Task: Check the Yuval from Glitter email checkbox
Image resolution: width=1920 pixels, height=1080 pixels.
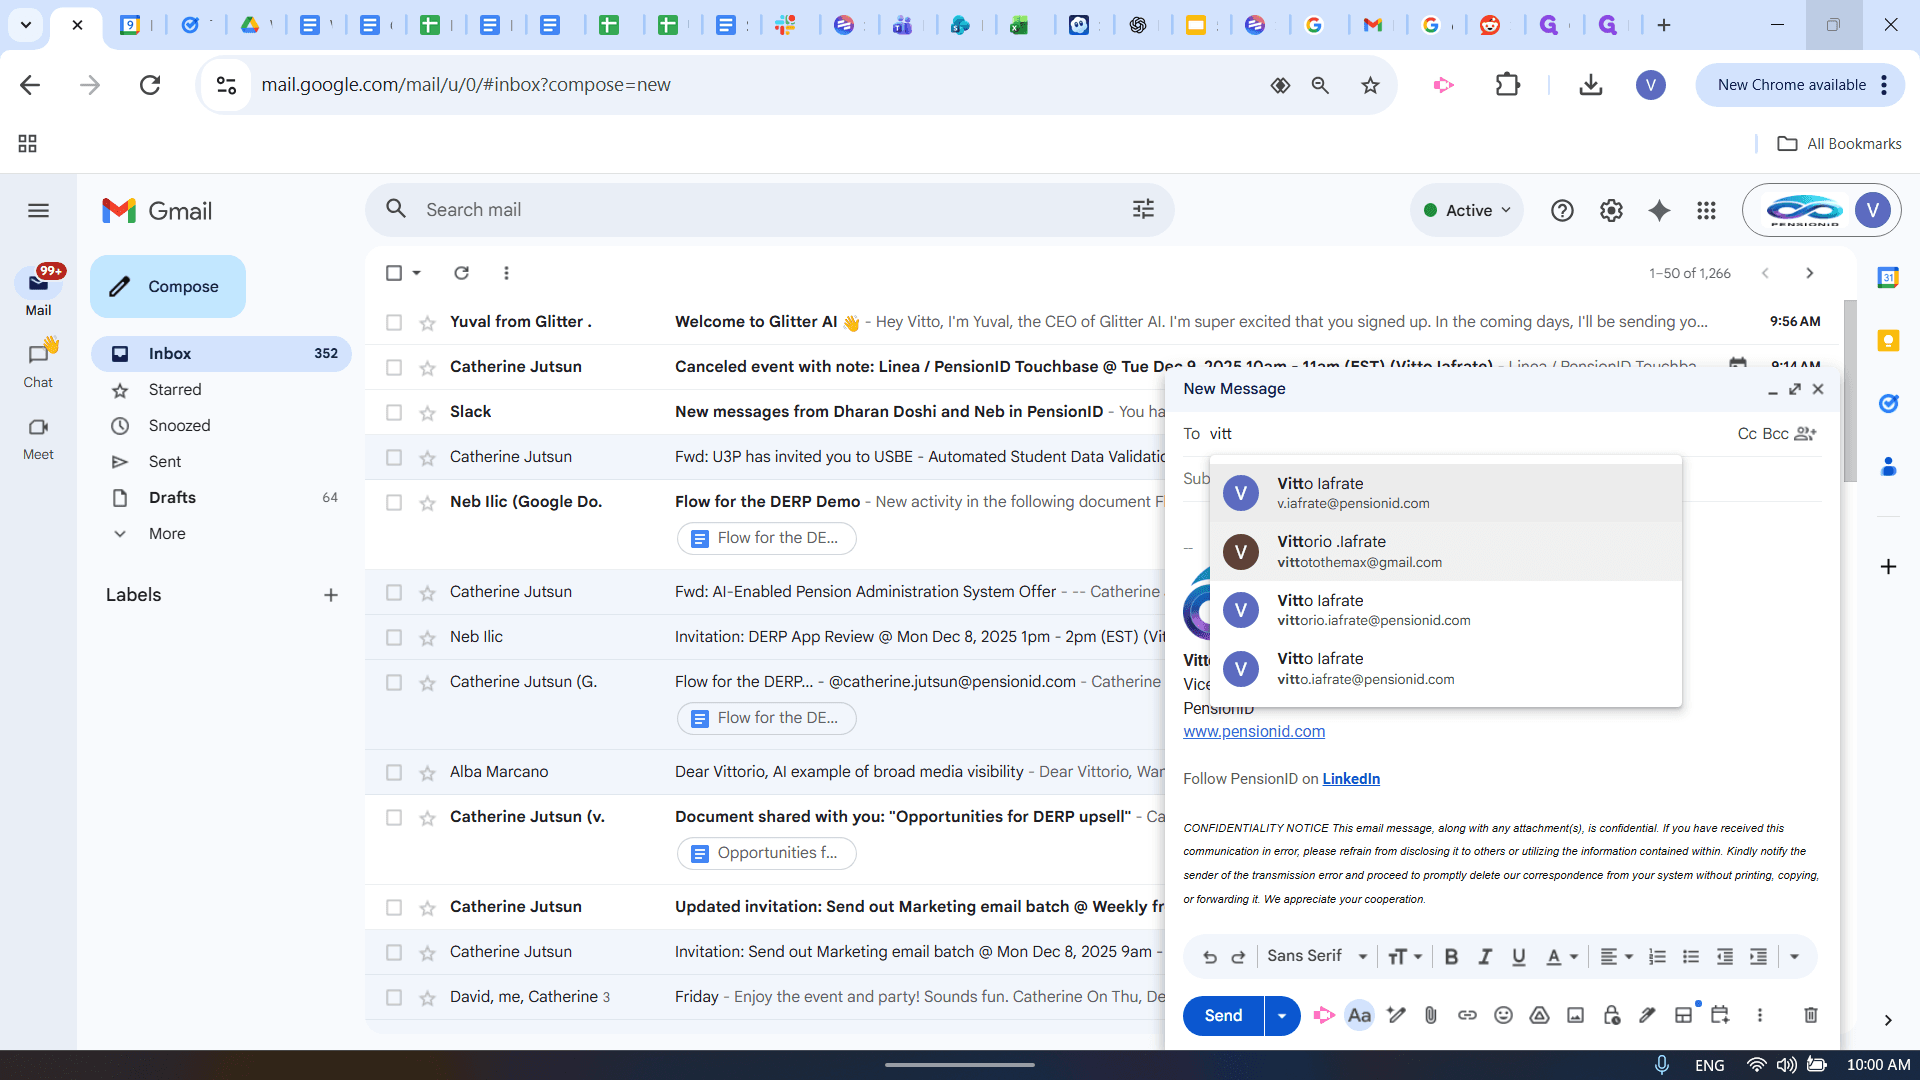Action: [394, 322]
